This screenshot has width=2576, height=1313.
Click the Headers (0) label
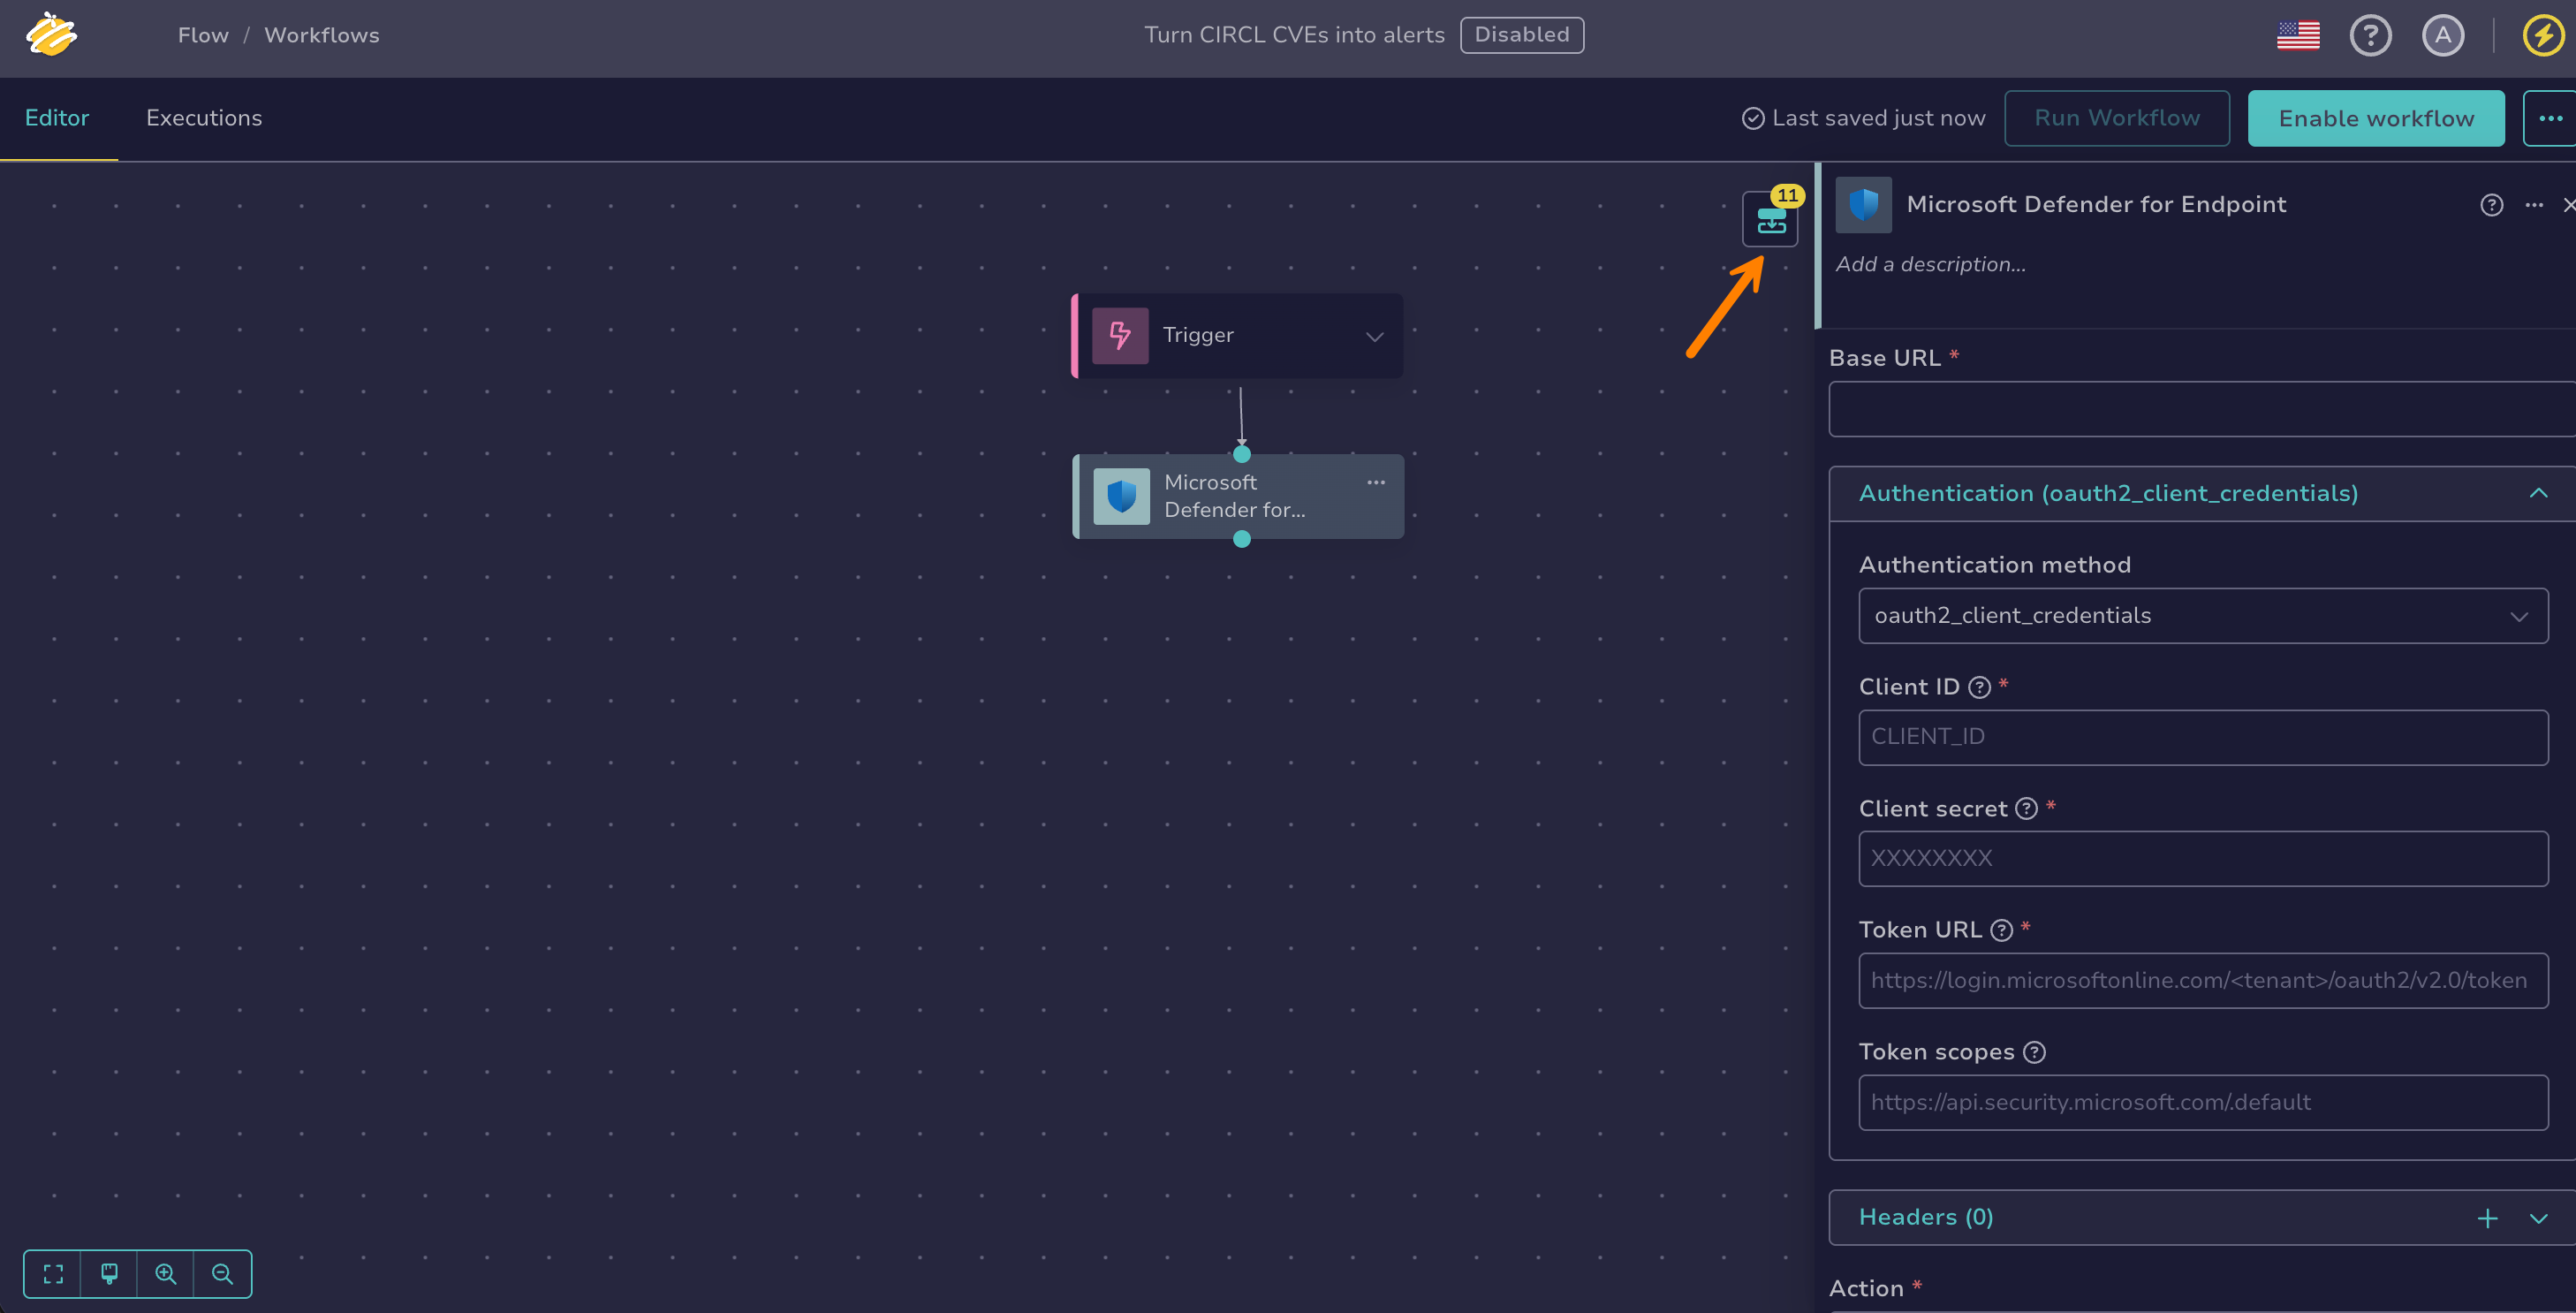[x=1926, y=1218]
